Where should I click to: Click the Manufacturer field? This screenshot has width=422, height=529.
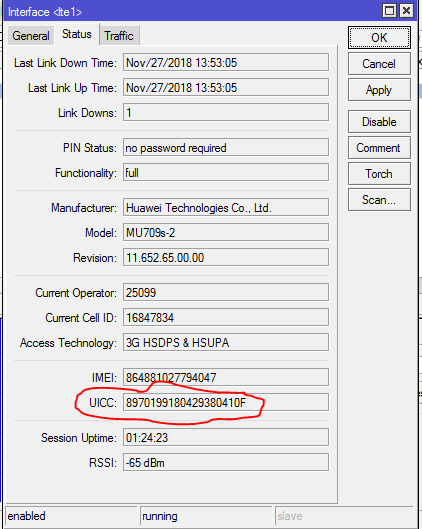tap(226, 207)
